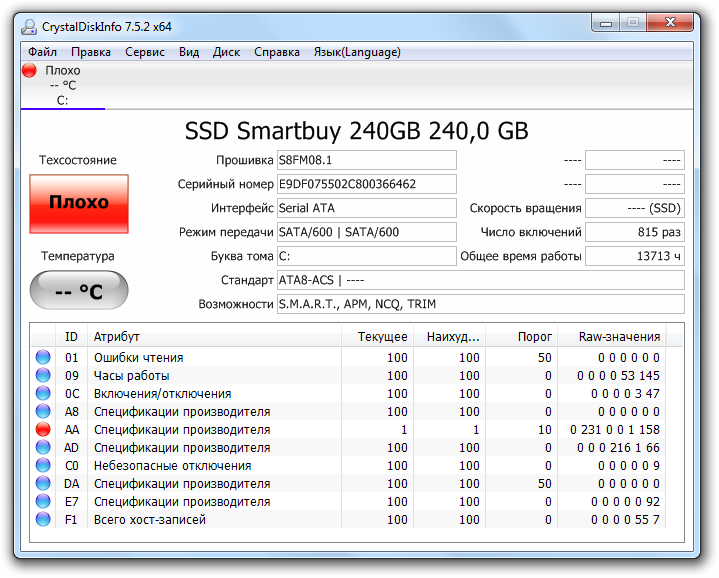Click blue status icon for attribute AD
The width and height of the screenshot is (719, 578).
click(43, 447)
